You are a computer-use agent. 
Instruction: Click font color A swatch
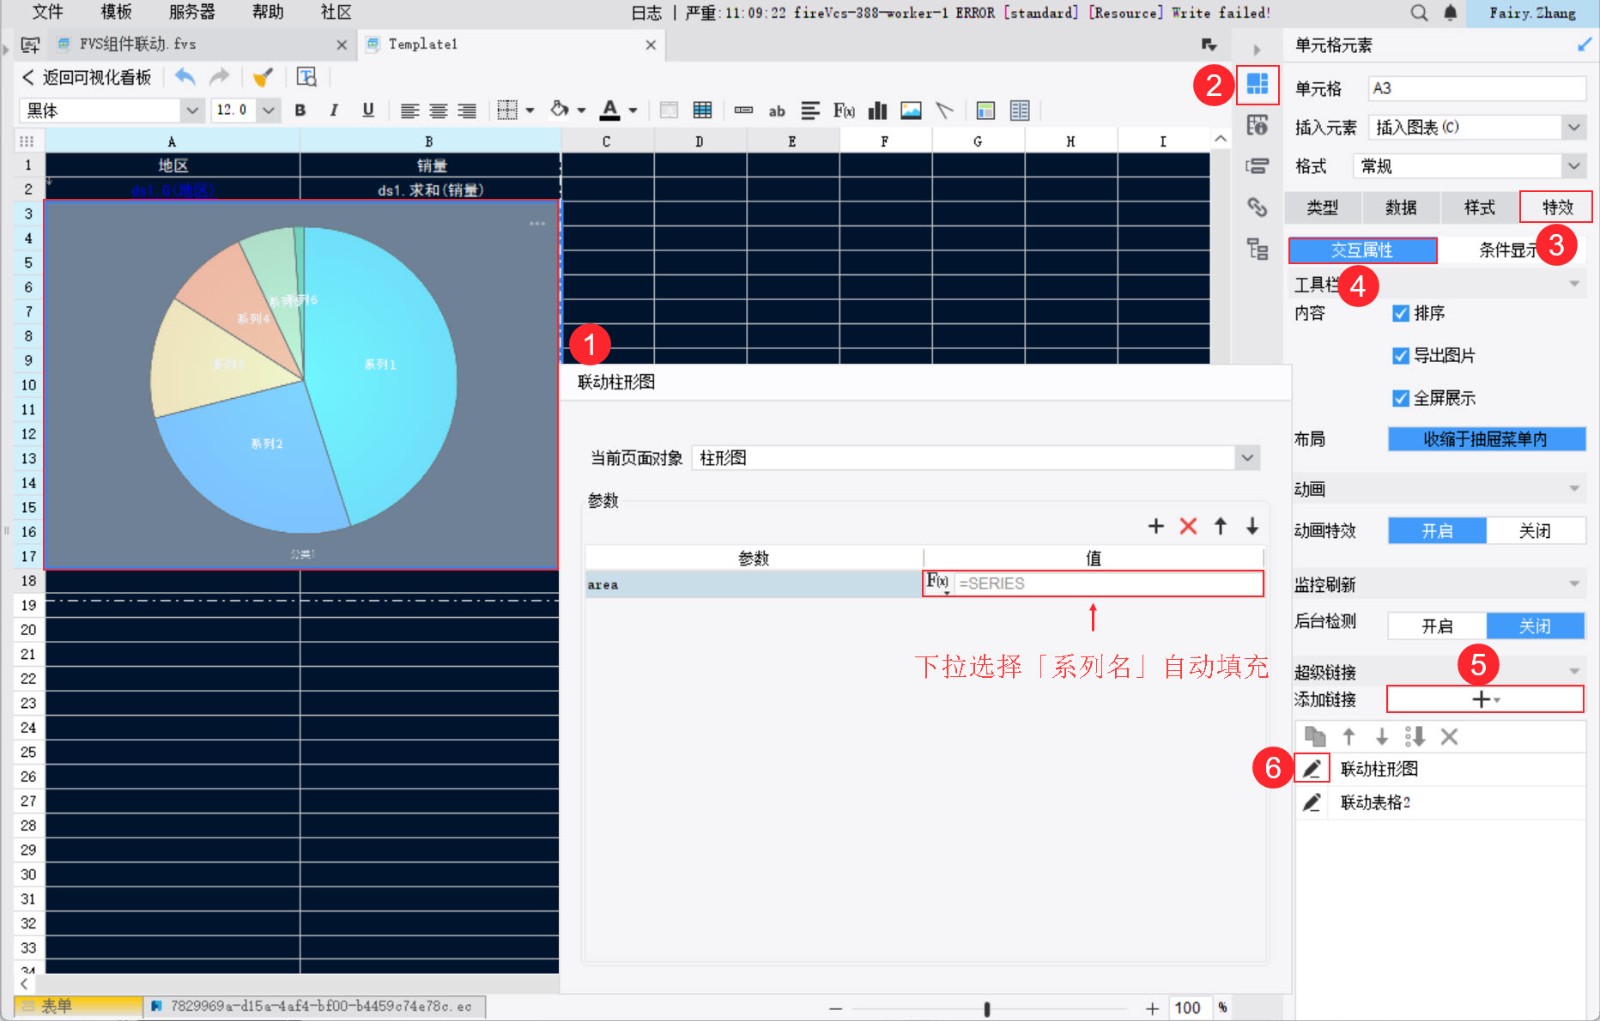tap(610, 110)
